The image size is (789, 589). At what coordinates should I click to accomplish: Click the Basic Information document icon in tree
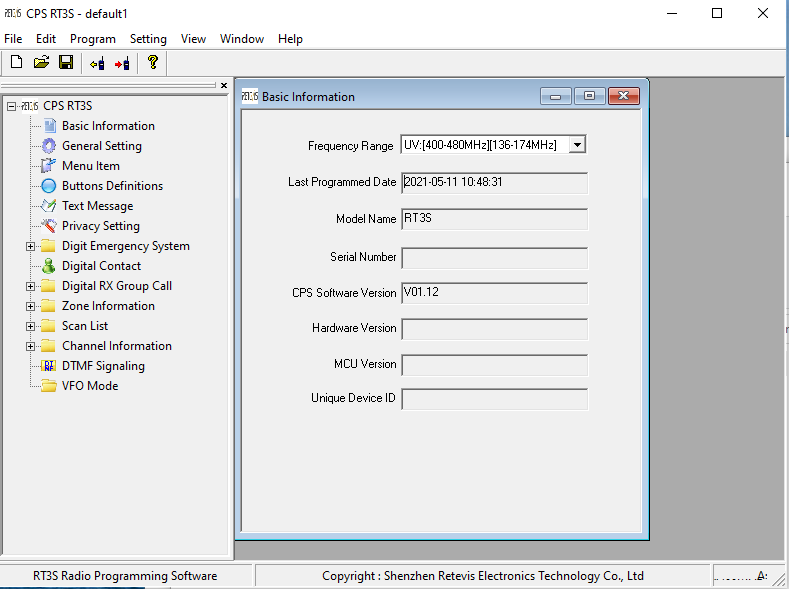pos(49,126)
